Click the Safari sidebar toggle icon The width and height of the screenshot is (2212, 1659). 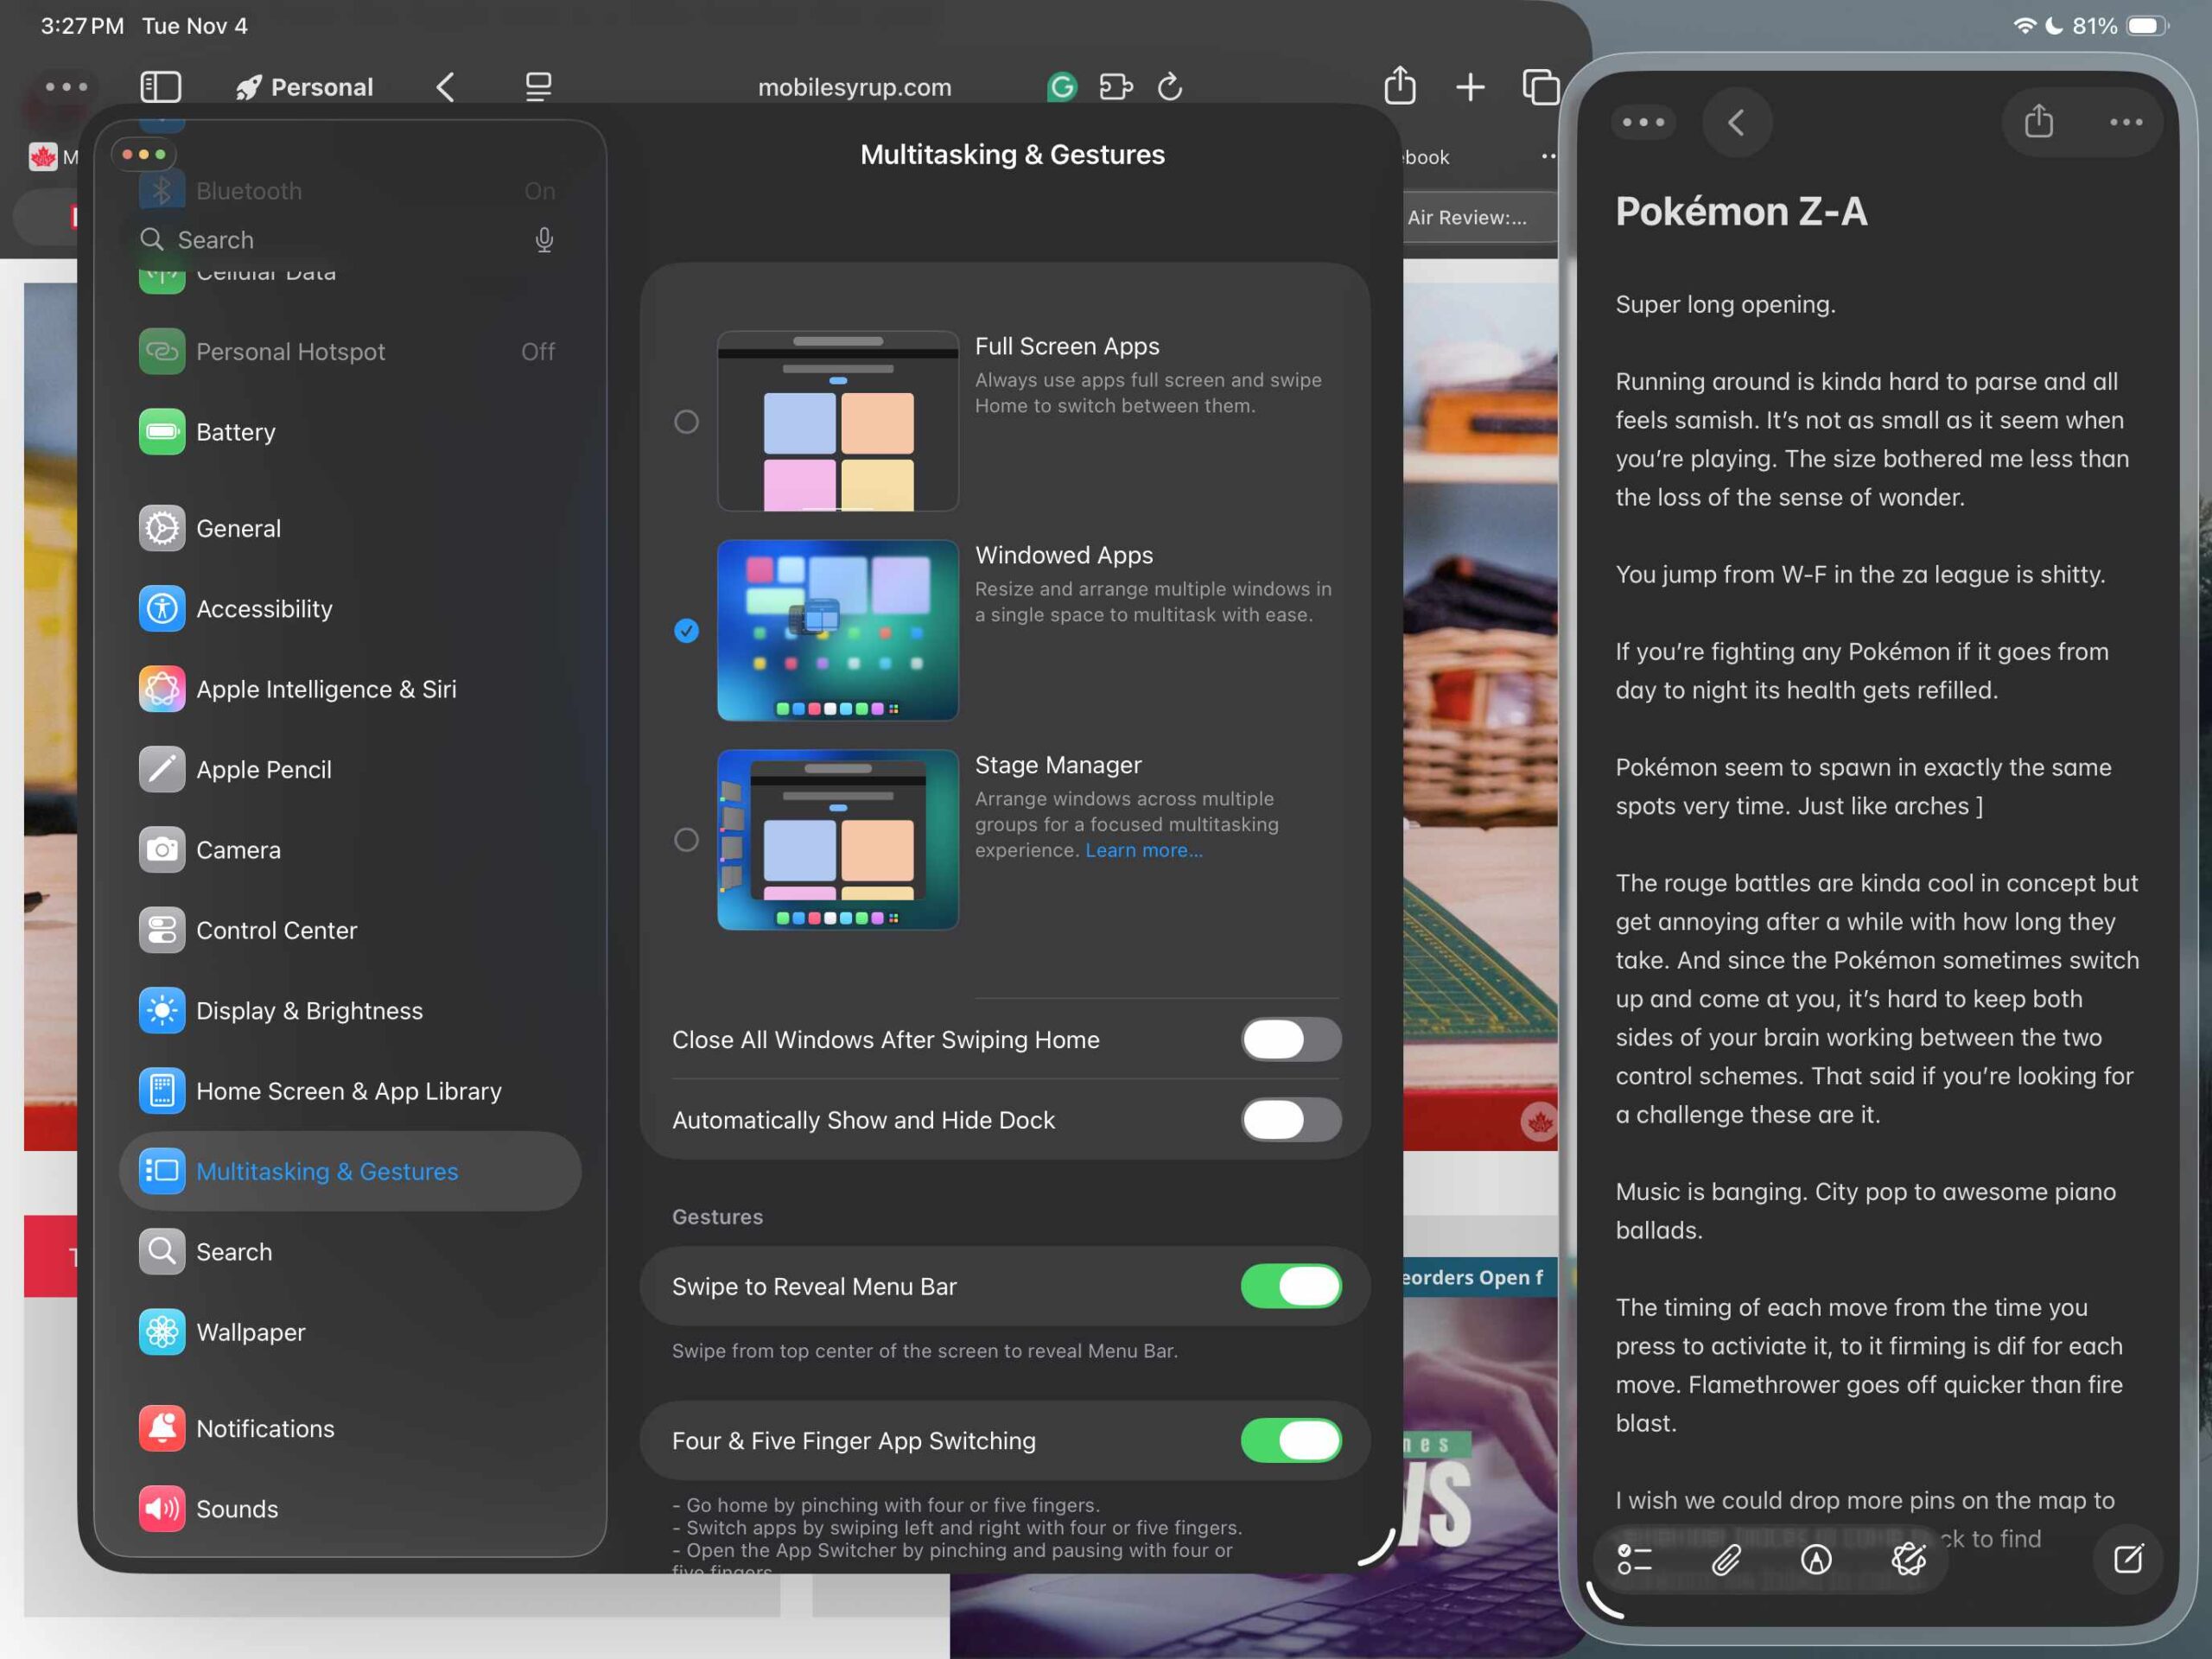coord(160,87)
